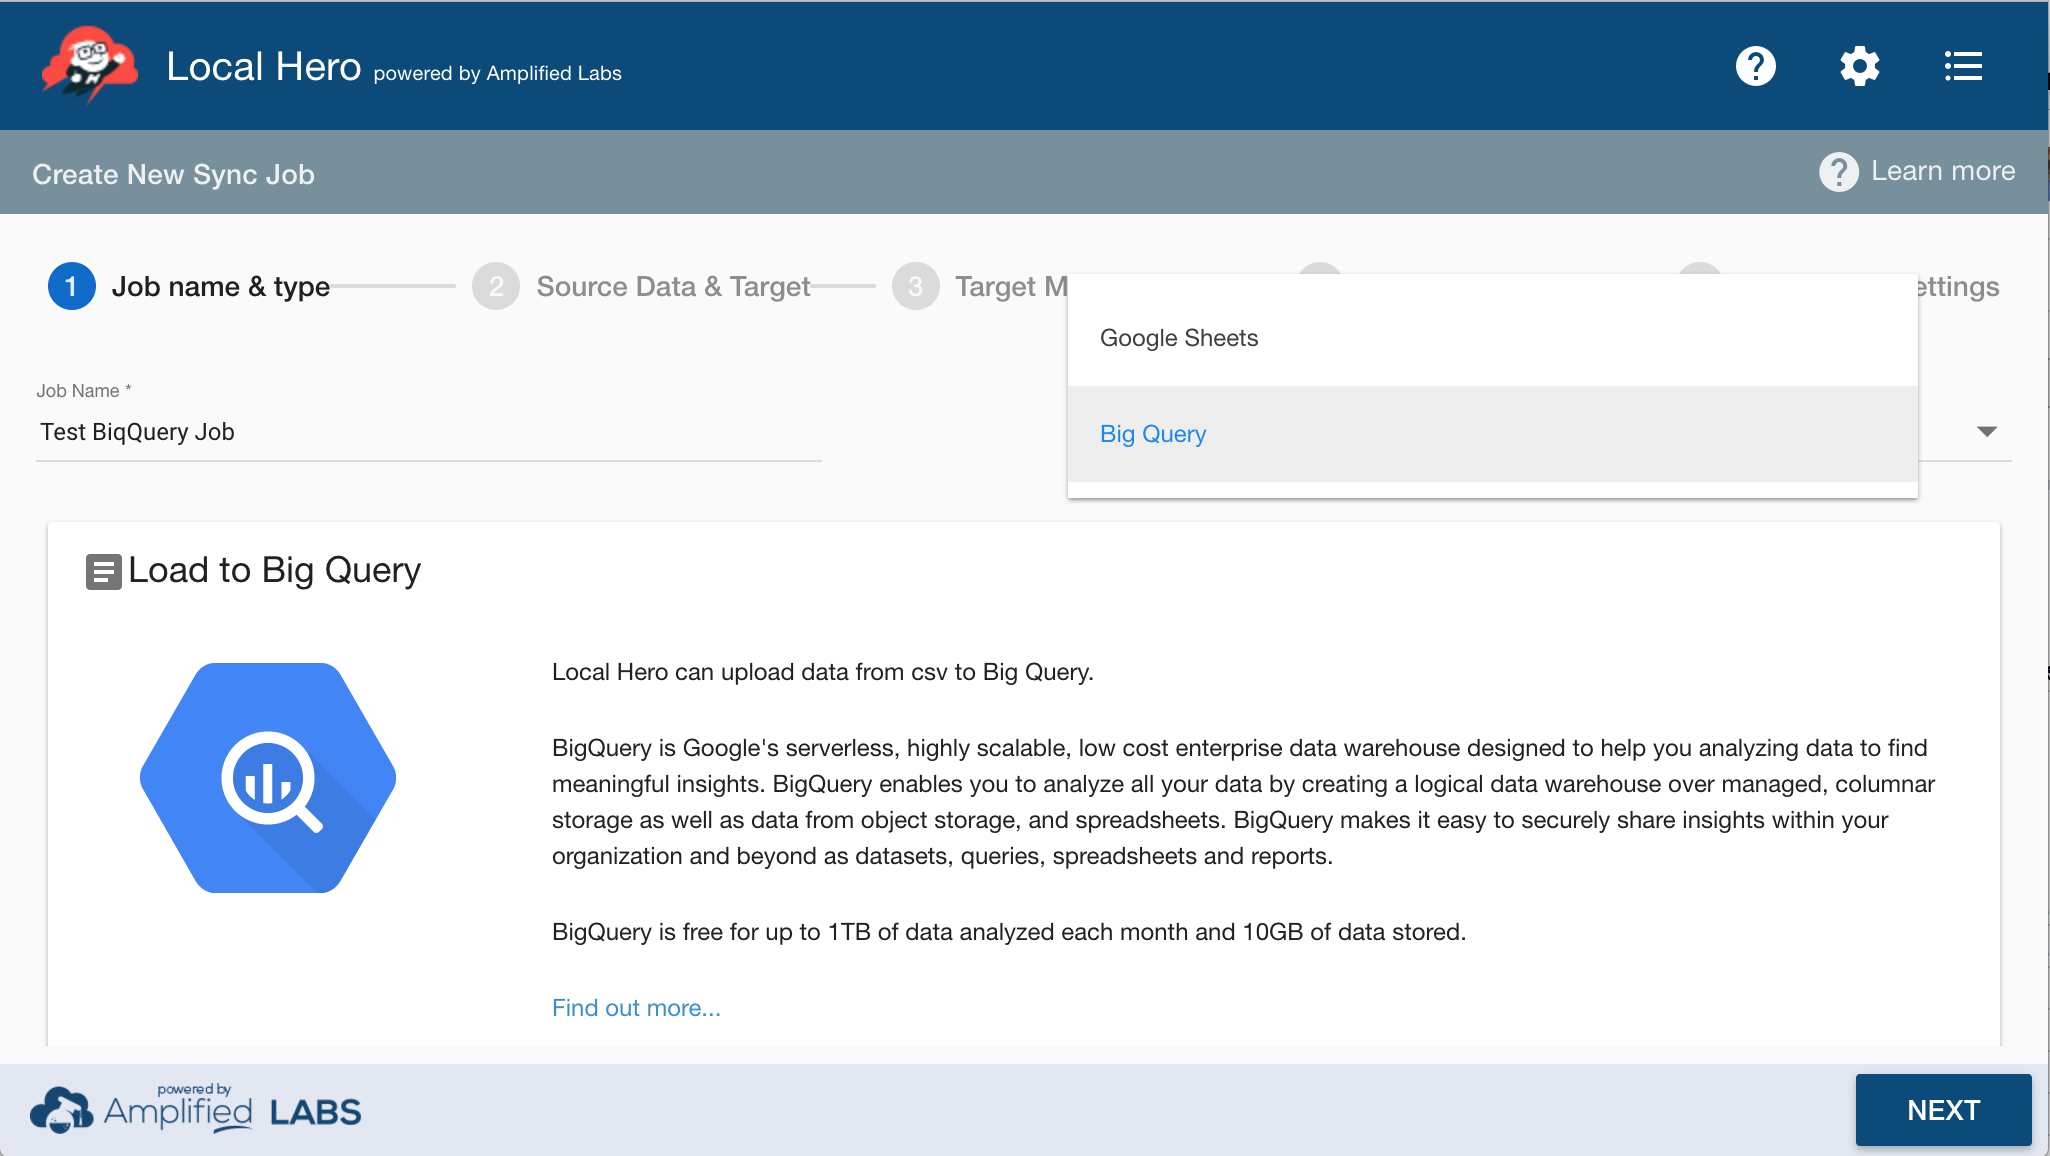Choose Big Query option in dropdown list
The image size is (2050, 1156).
(x=1153, y=434)
